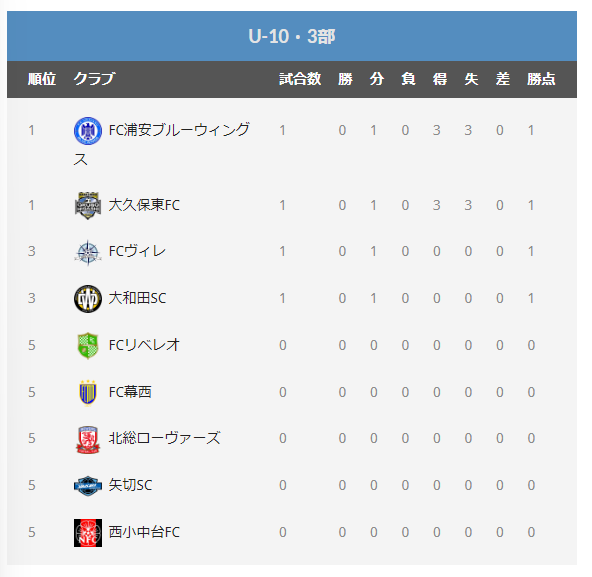Select the FCリベレオ green shield logo
The image size is (592, 577).
[x=88, y=346]
